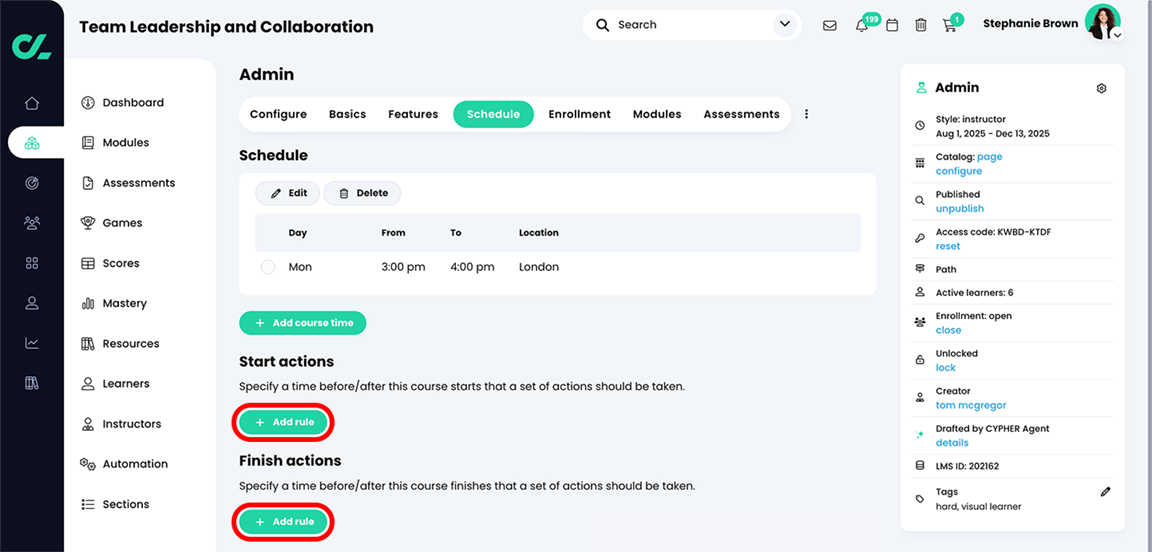Expand the user menu chevron by avatar

1117,35
